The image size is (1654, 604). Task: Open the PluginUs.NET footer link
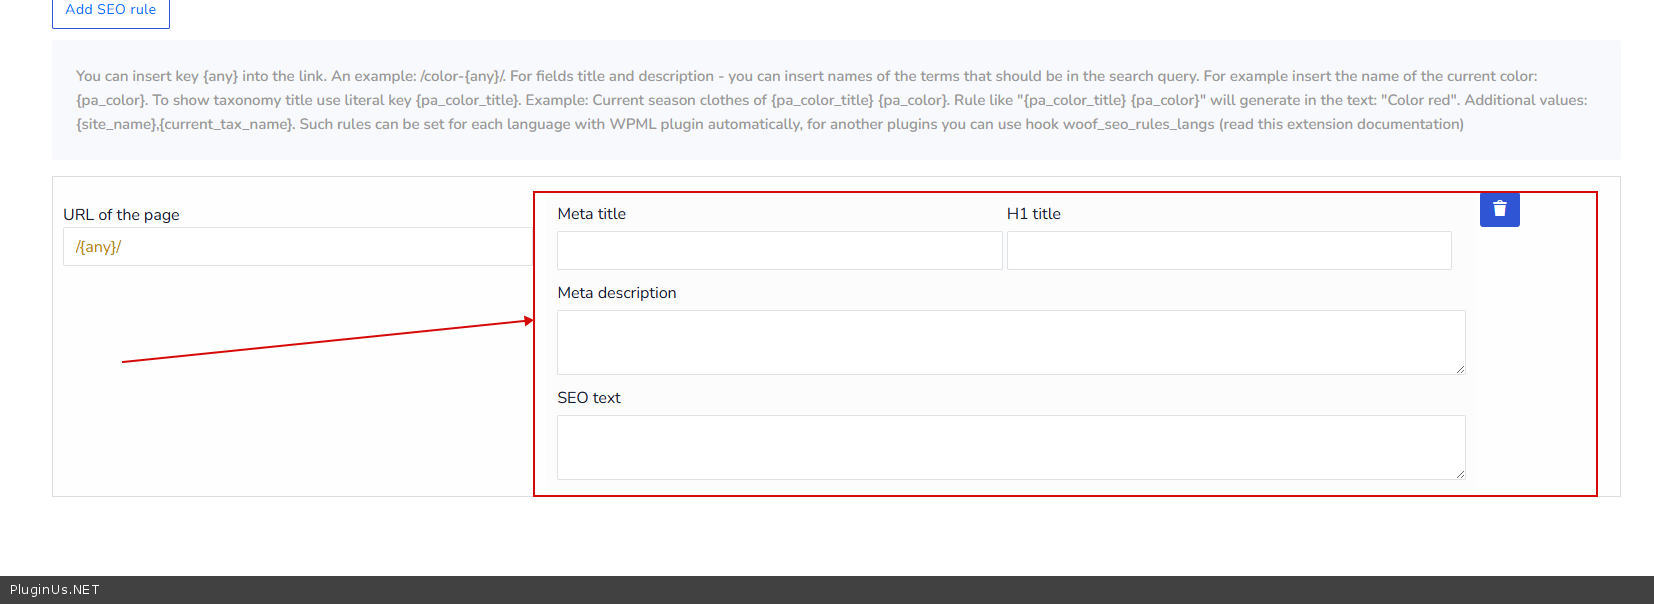[x=55, y=590]
